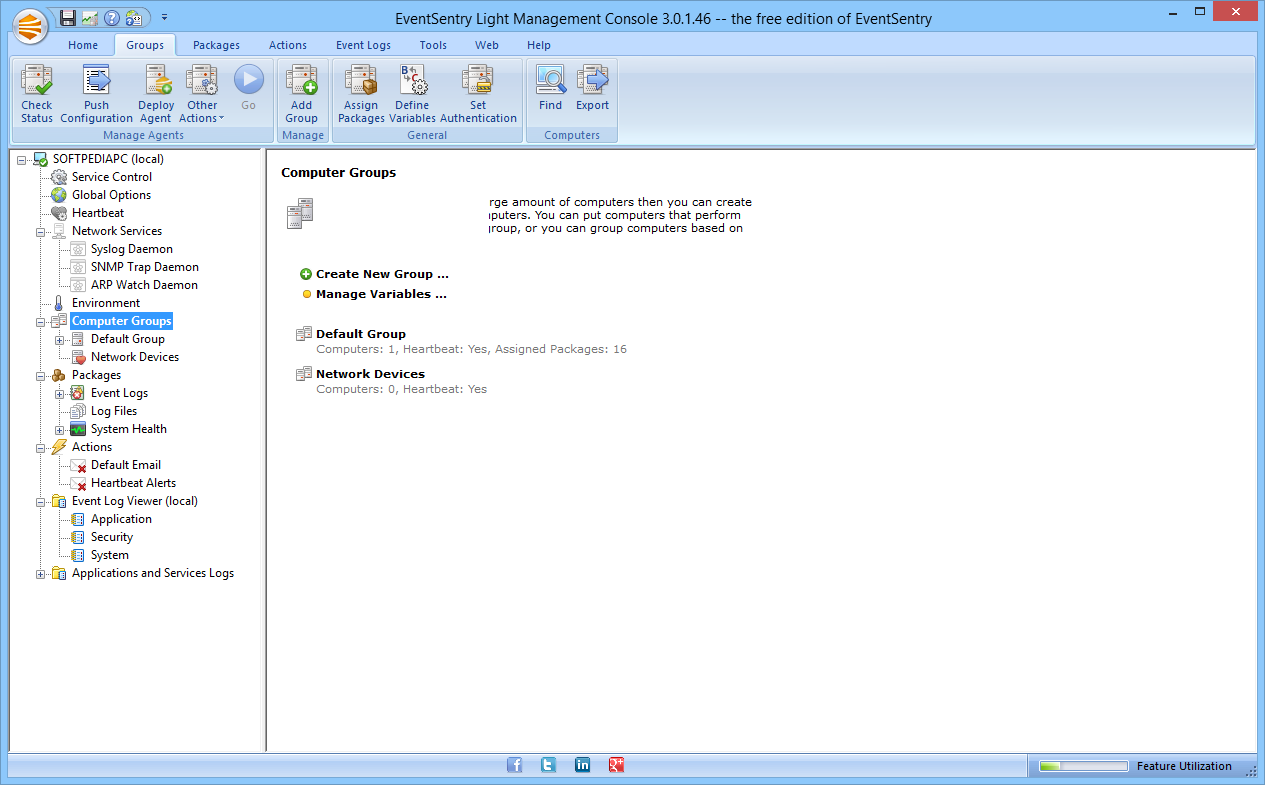The image size is (1265, 785).
Task: Click the Default Email envelope icon
Action: [78, 465]
